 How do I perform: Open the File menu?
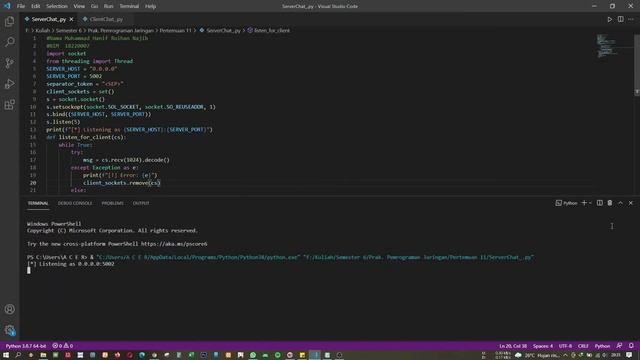click(21, 6)
